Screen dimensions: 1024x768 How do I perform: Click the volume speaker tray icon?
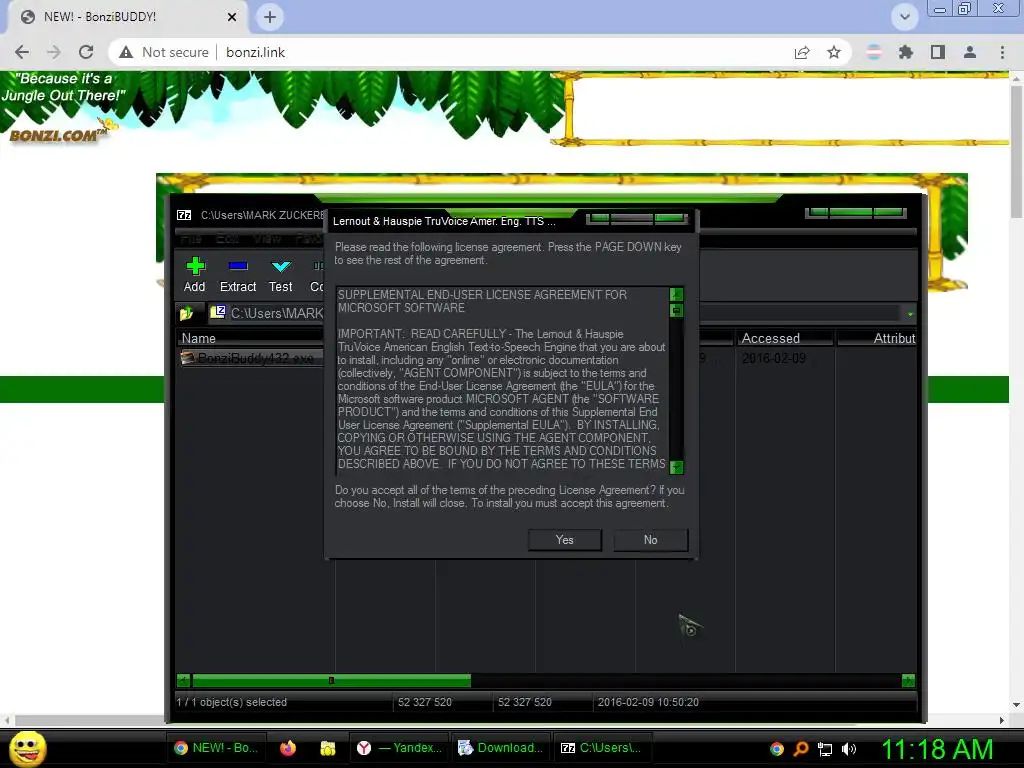click(848, 749)
